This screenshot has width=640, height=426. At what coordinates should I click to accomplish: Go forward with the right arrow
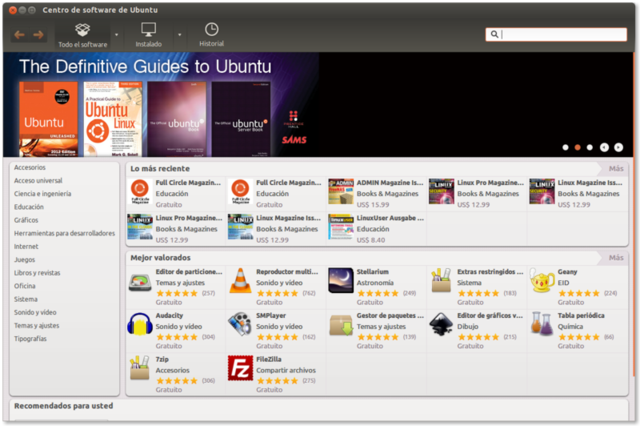click(x=38, y=35)
